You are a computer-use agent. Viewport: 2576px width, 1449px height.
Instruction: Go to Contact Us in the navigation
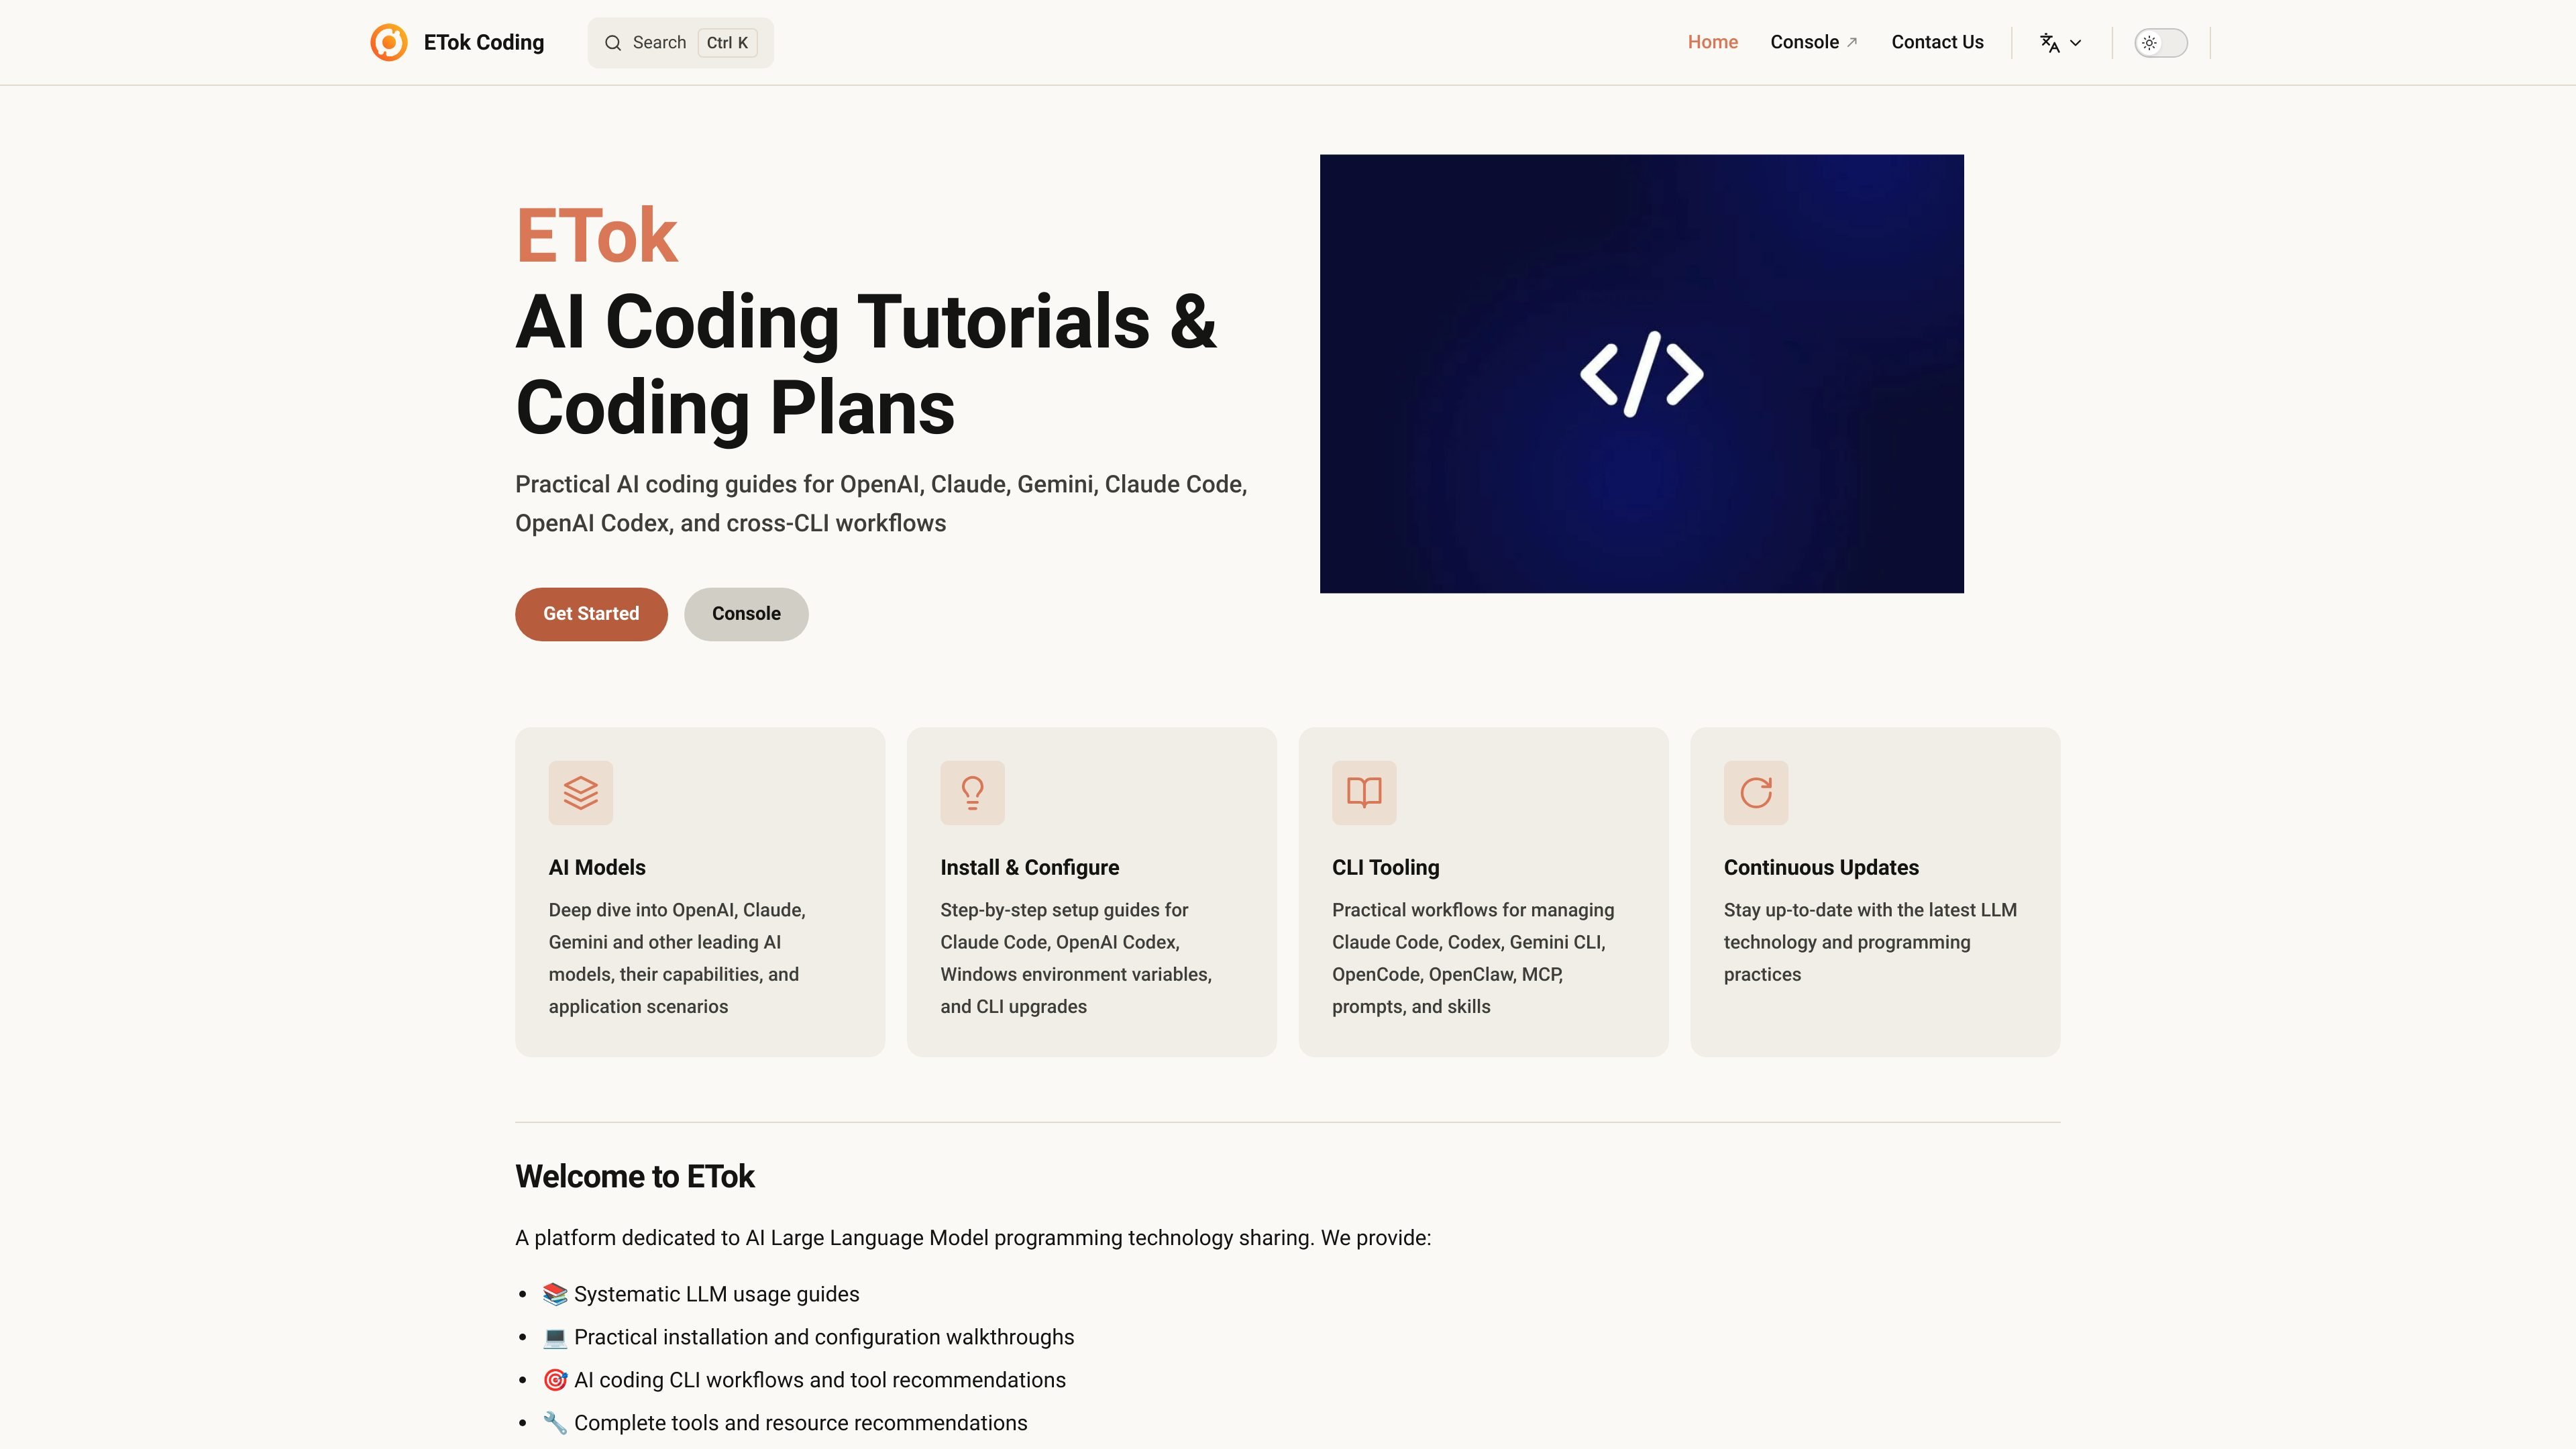point(1937,42)
